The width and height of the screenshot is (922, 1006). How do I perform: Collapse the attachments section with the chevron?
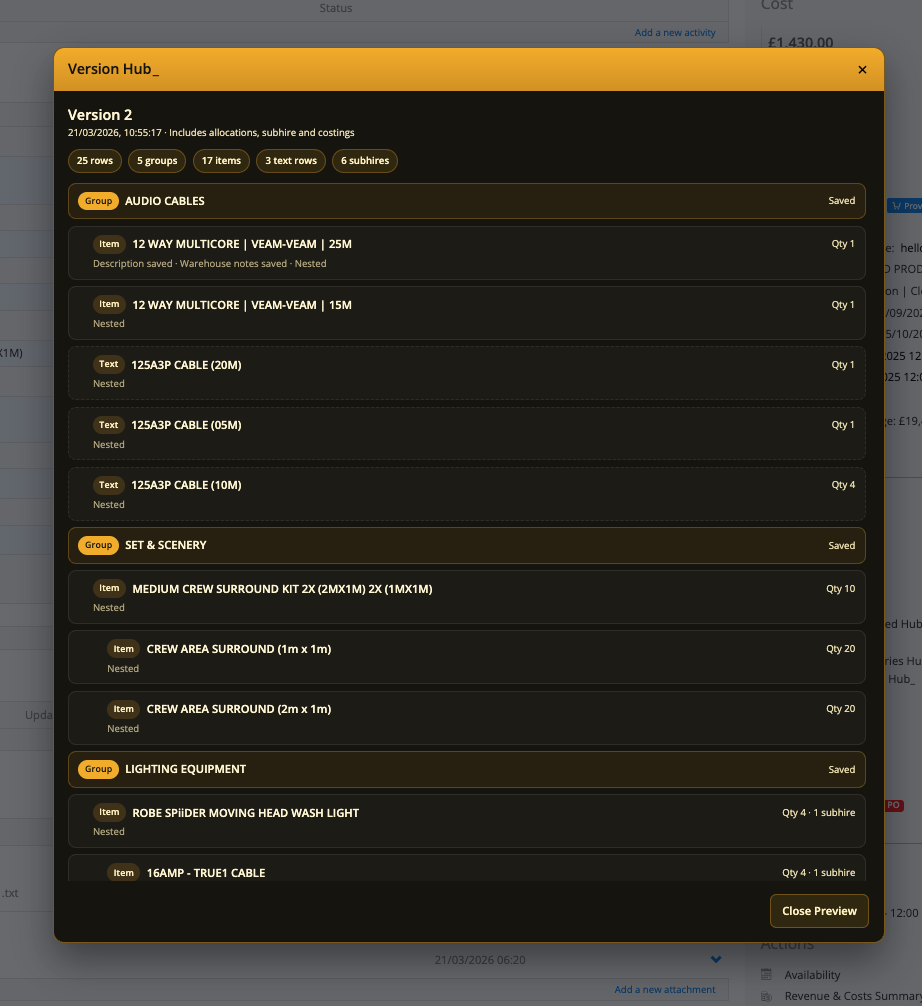point(716,958)
